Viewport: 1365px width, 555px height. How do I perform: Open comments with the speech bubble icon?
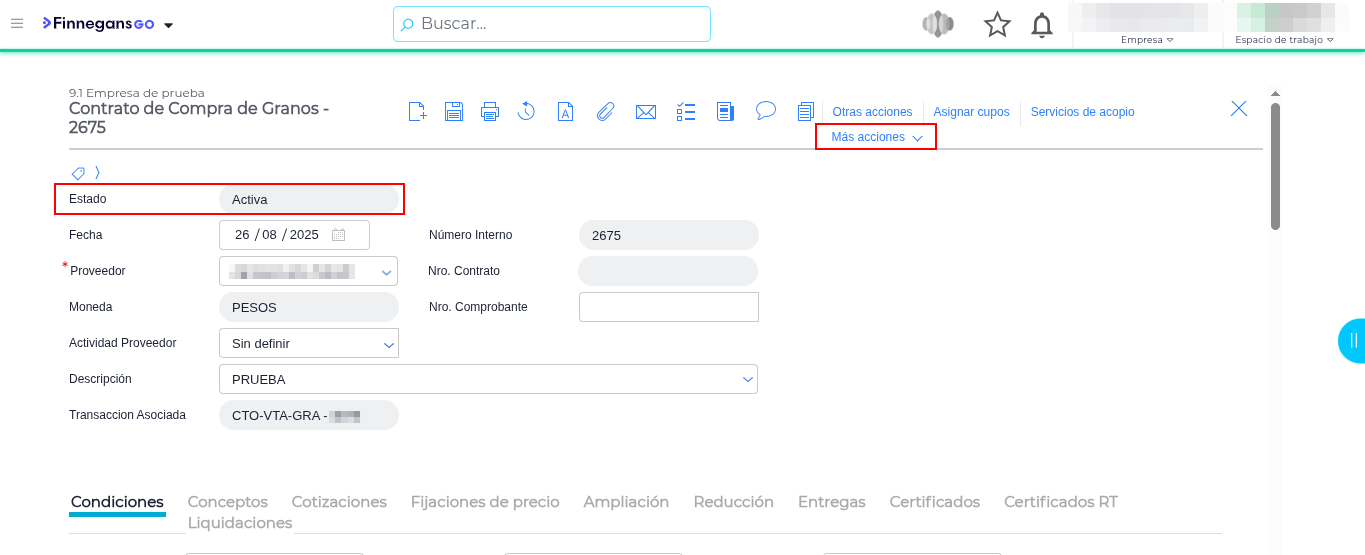766,110
